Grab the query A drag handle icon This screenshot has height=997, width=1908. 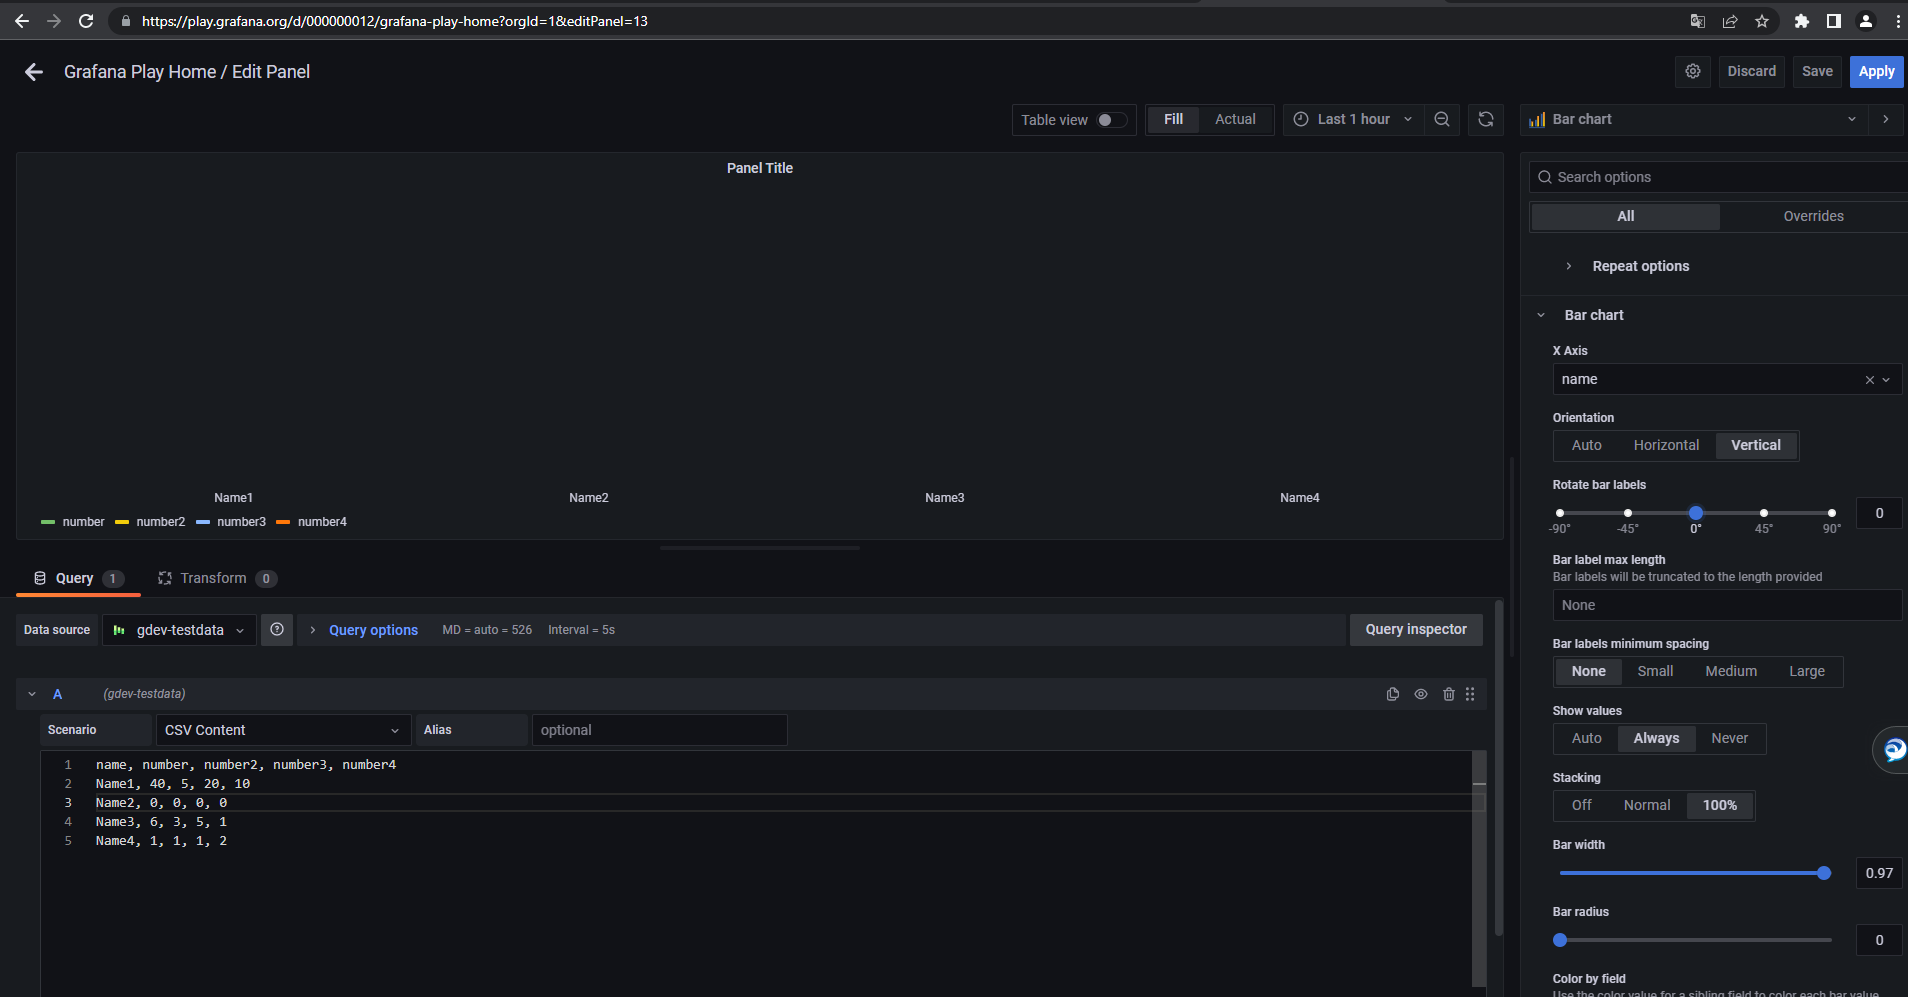pyautogui.click(x=1470, y=694)
